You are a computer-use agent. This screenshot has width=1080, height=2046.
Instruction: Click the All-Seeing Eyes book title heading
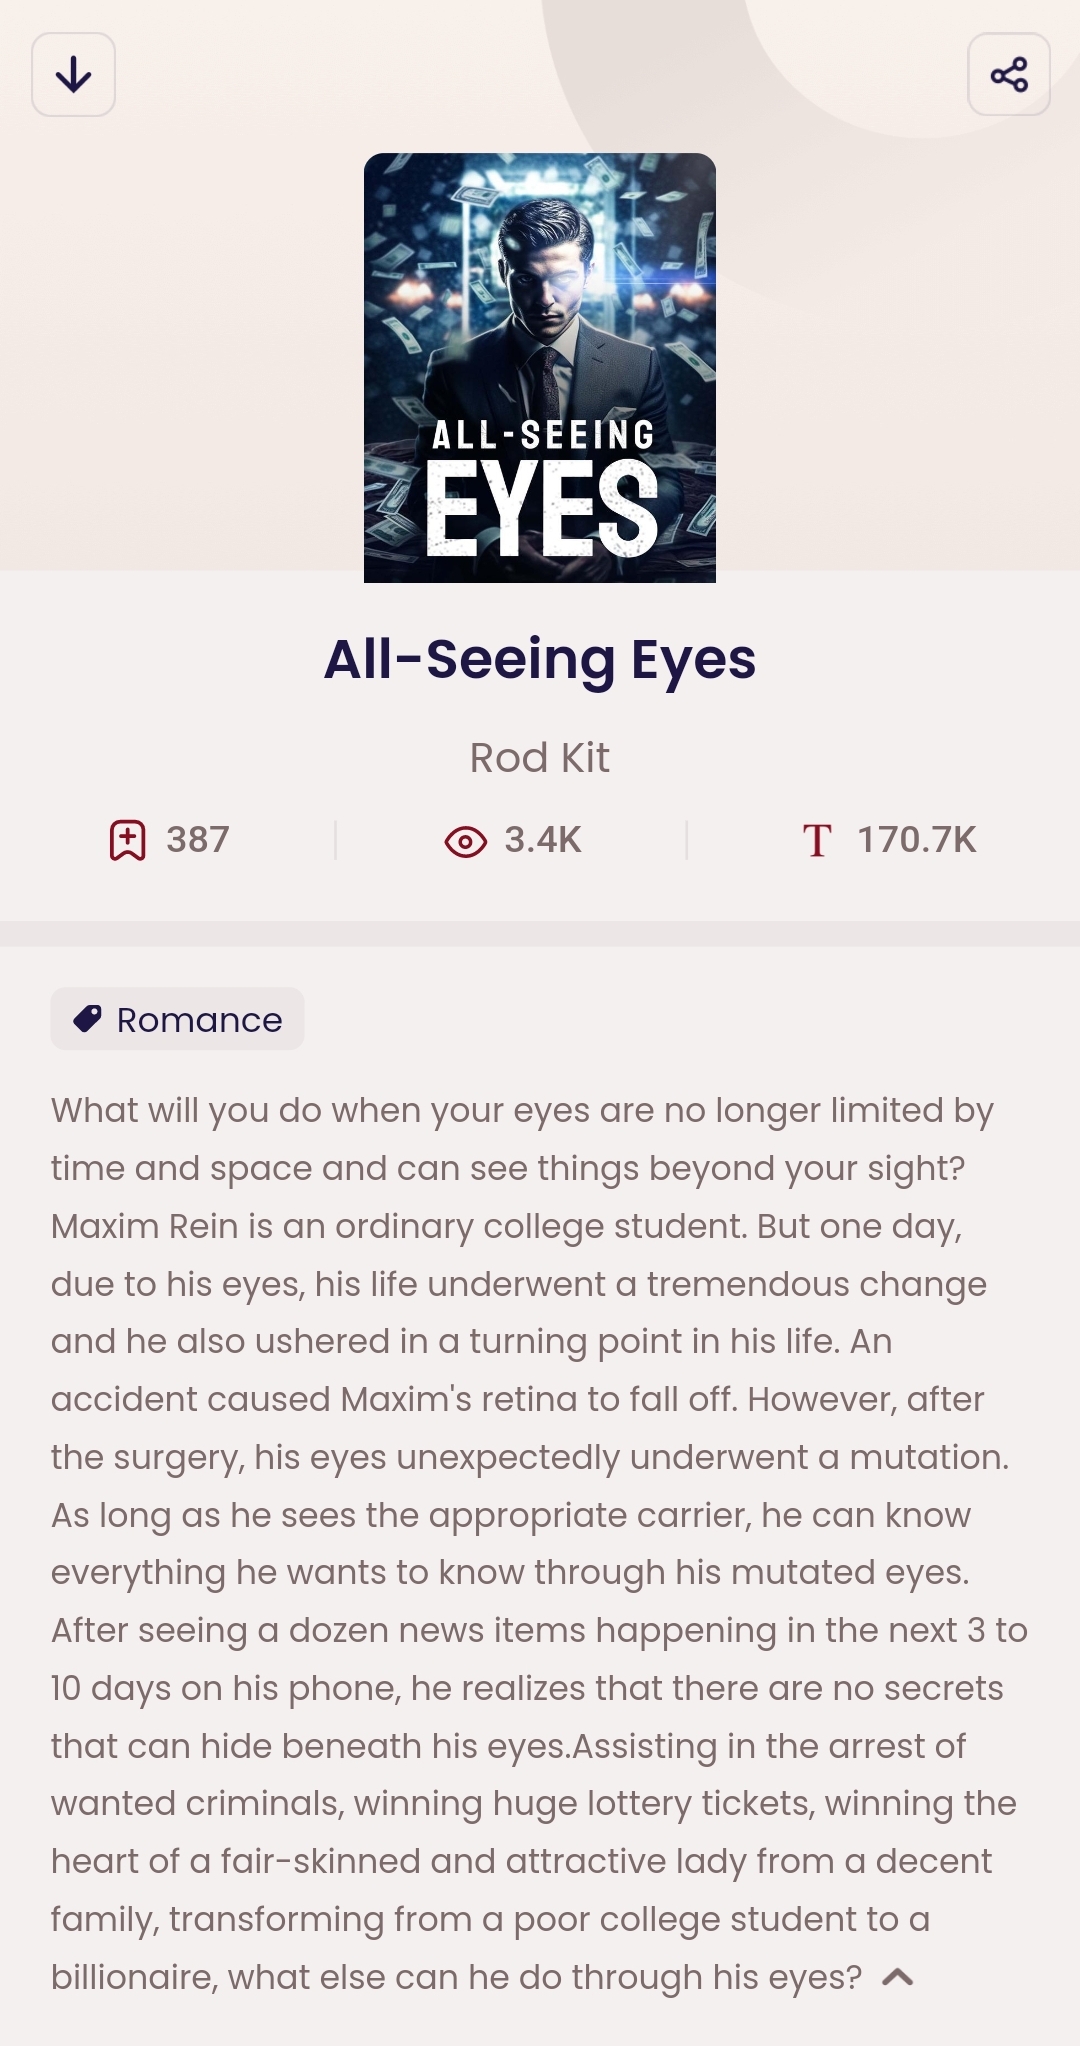(539, 660)
